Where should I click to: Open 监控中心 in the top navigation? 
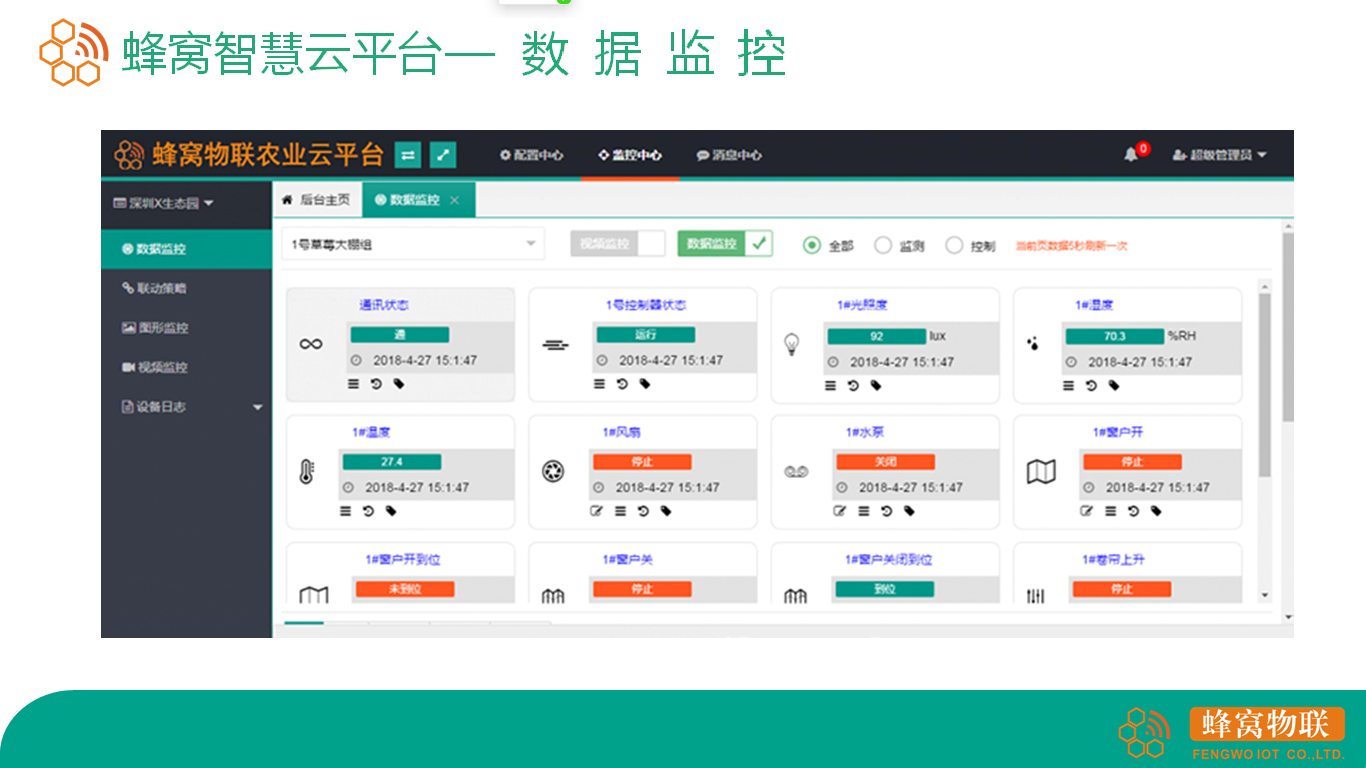pos(630,155)
